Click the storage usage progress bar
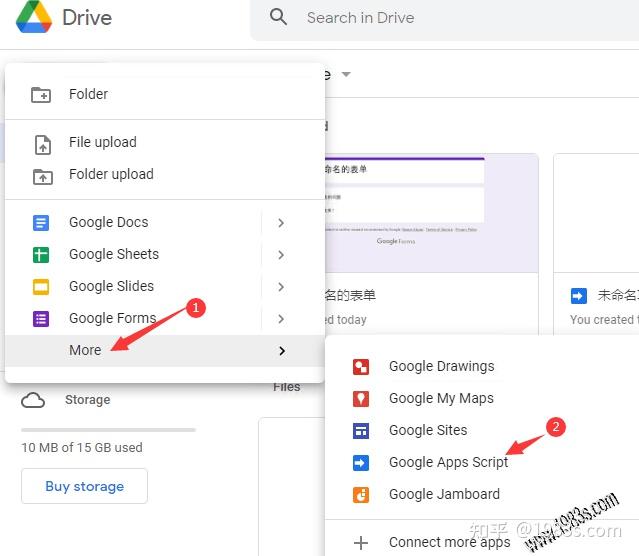 click(108, 430)
